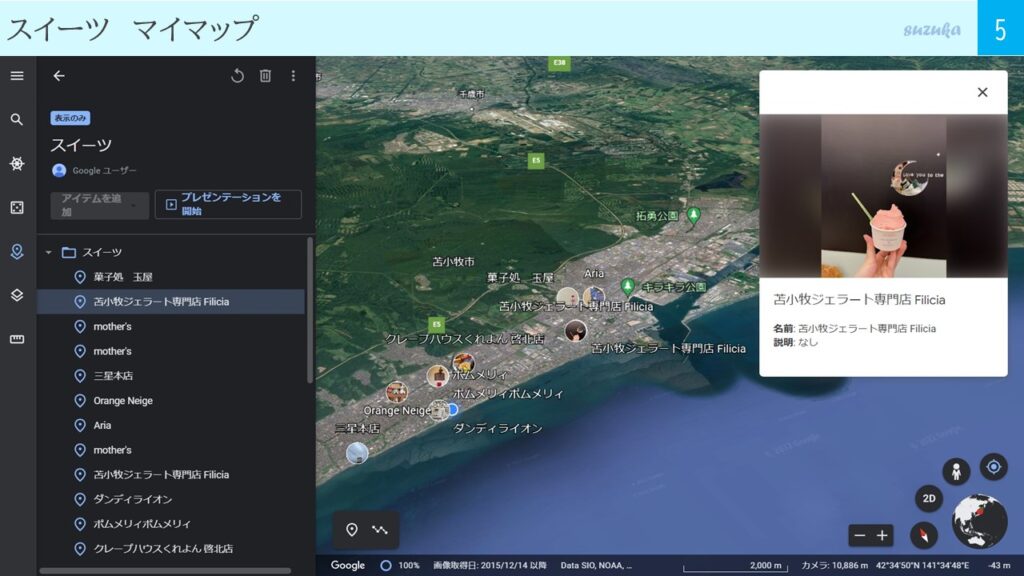Delete project using trash icon
This screenshot has width=1024, height=576.
coord(265,76)
